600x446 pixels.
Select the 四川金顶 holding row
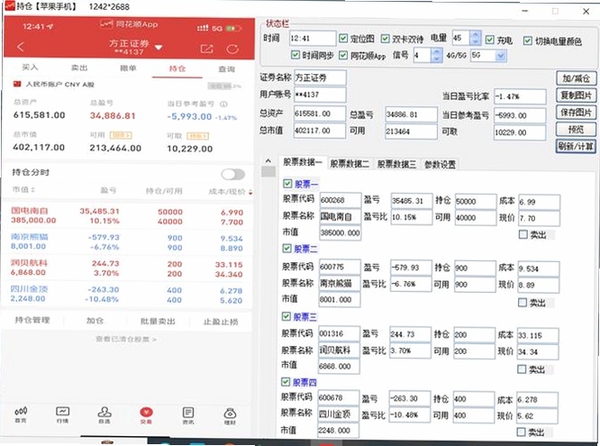[x=127, y=295]
